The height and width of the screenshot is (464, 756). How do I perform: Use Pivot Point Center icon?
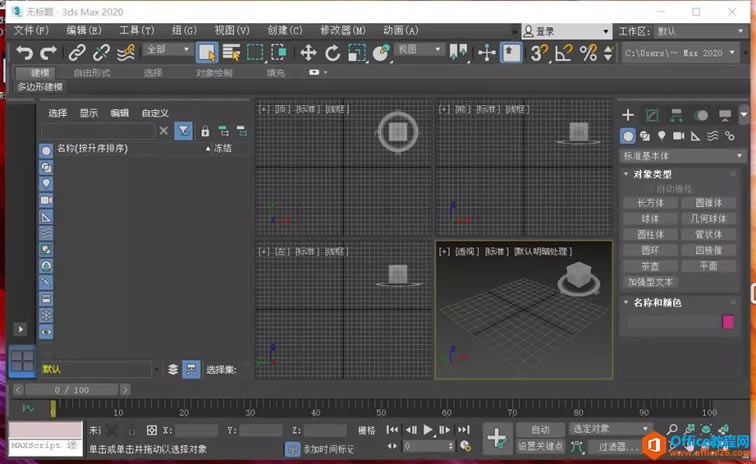[x=458, y=52]
